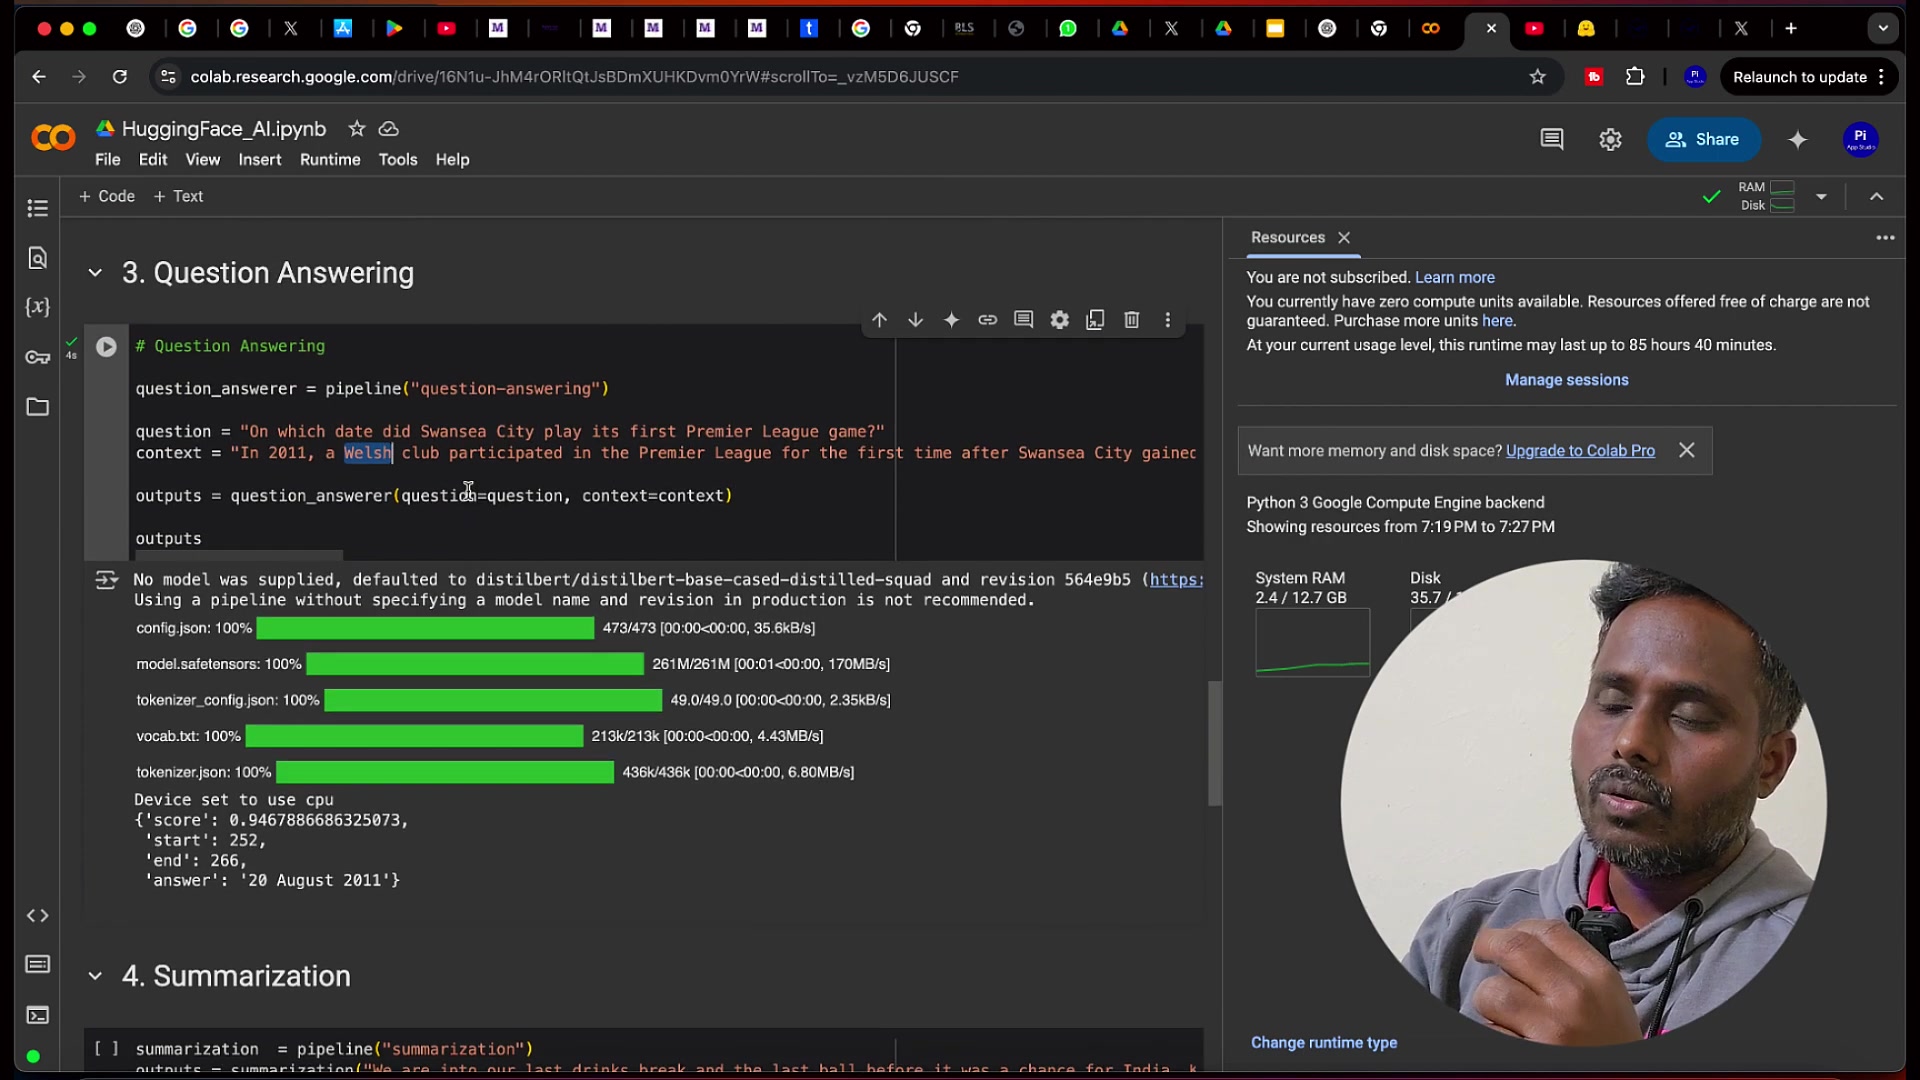
Task: Open Upgrade to Colab Pro link
Action: tap(1580, 451)
